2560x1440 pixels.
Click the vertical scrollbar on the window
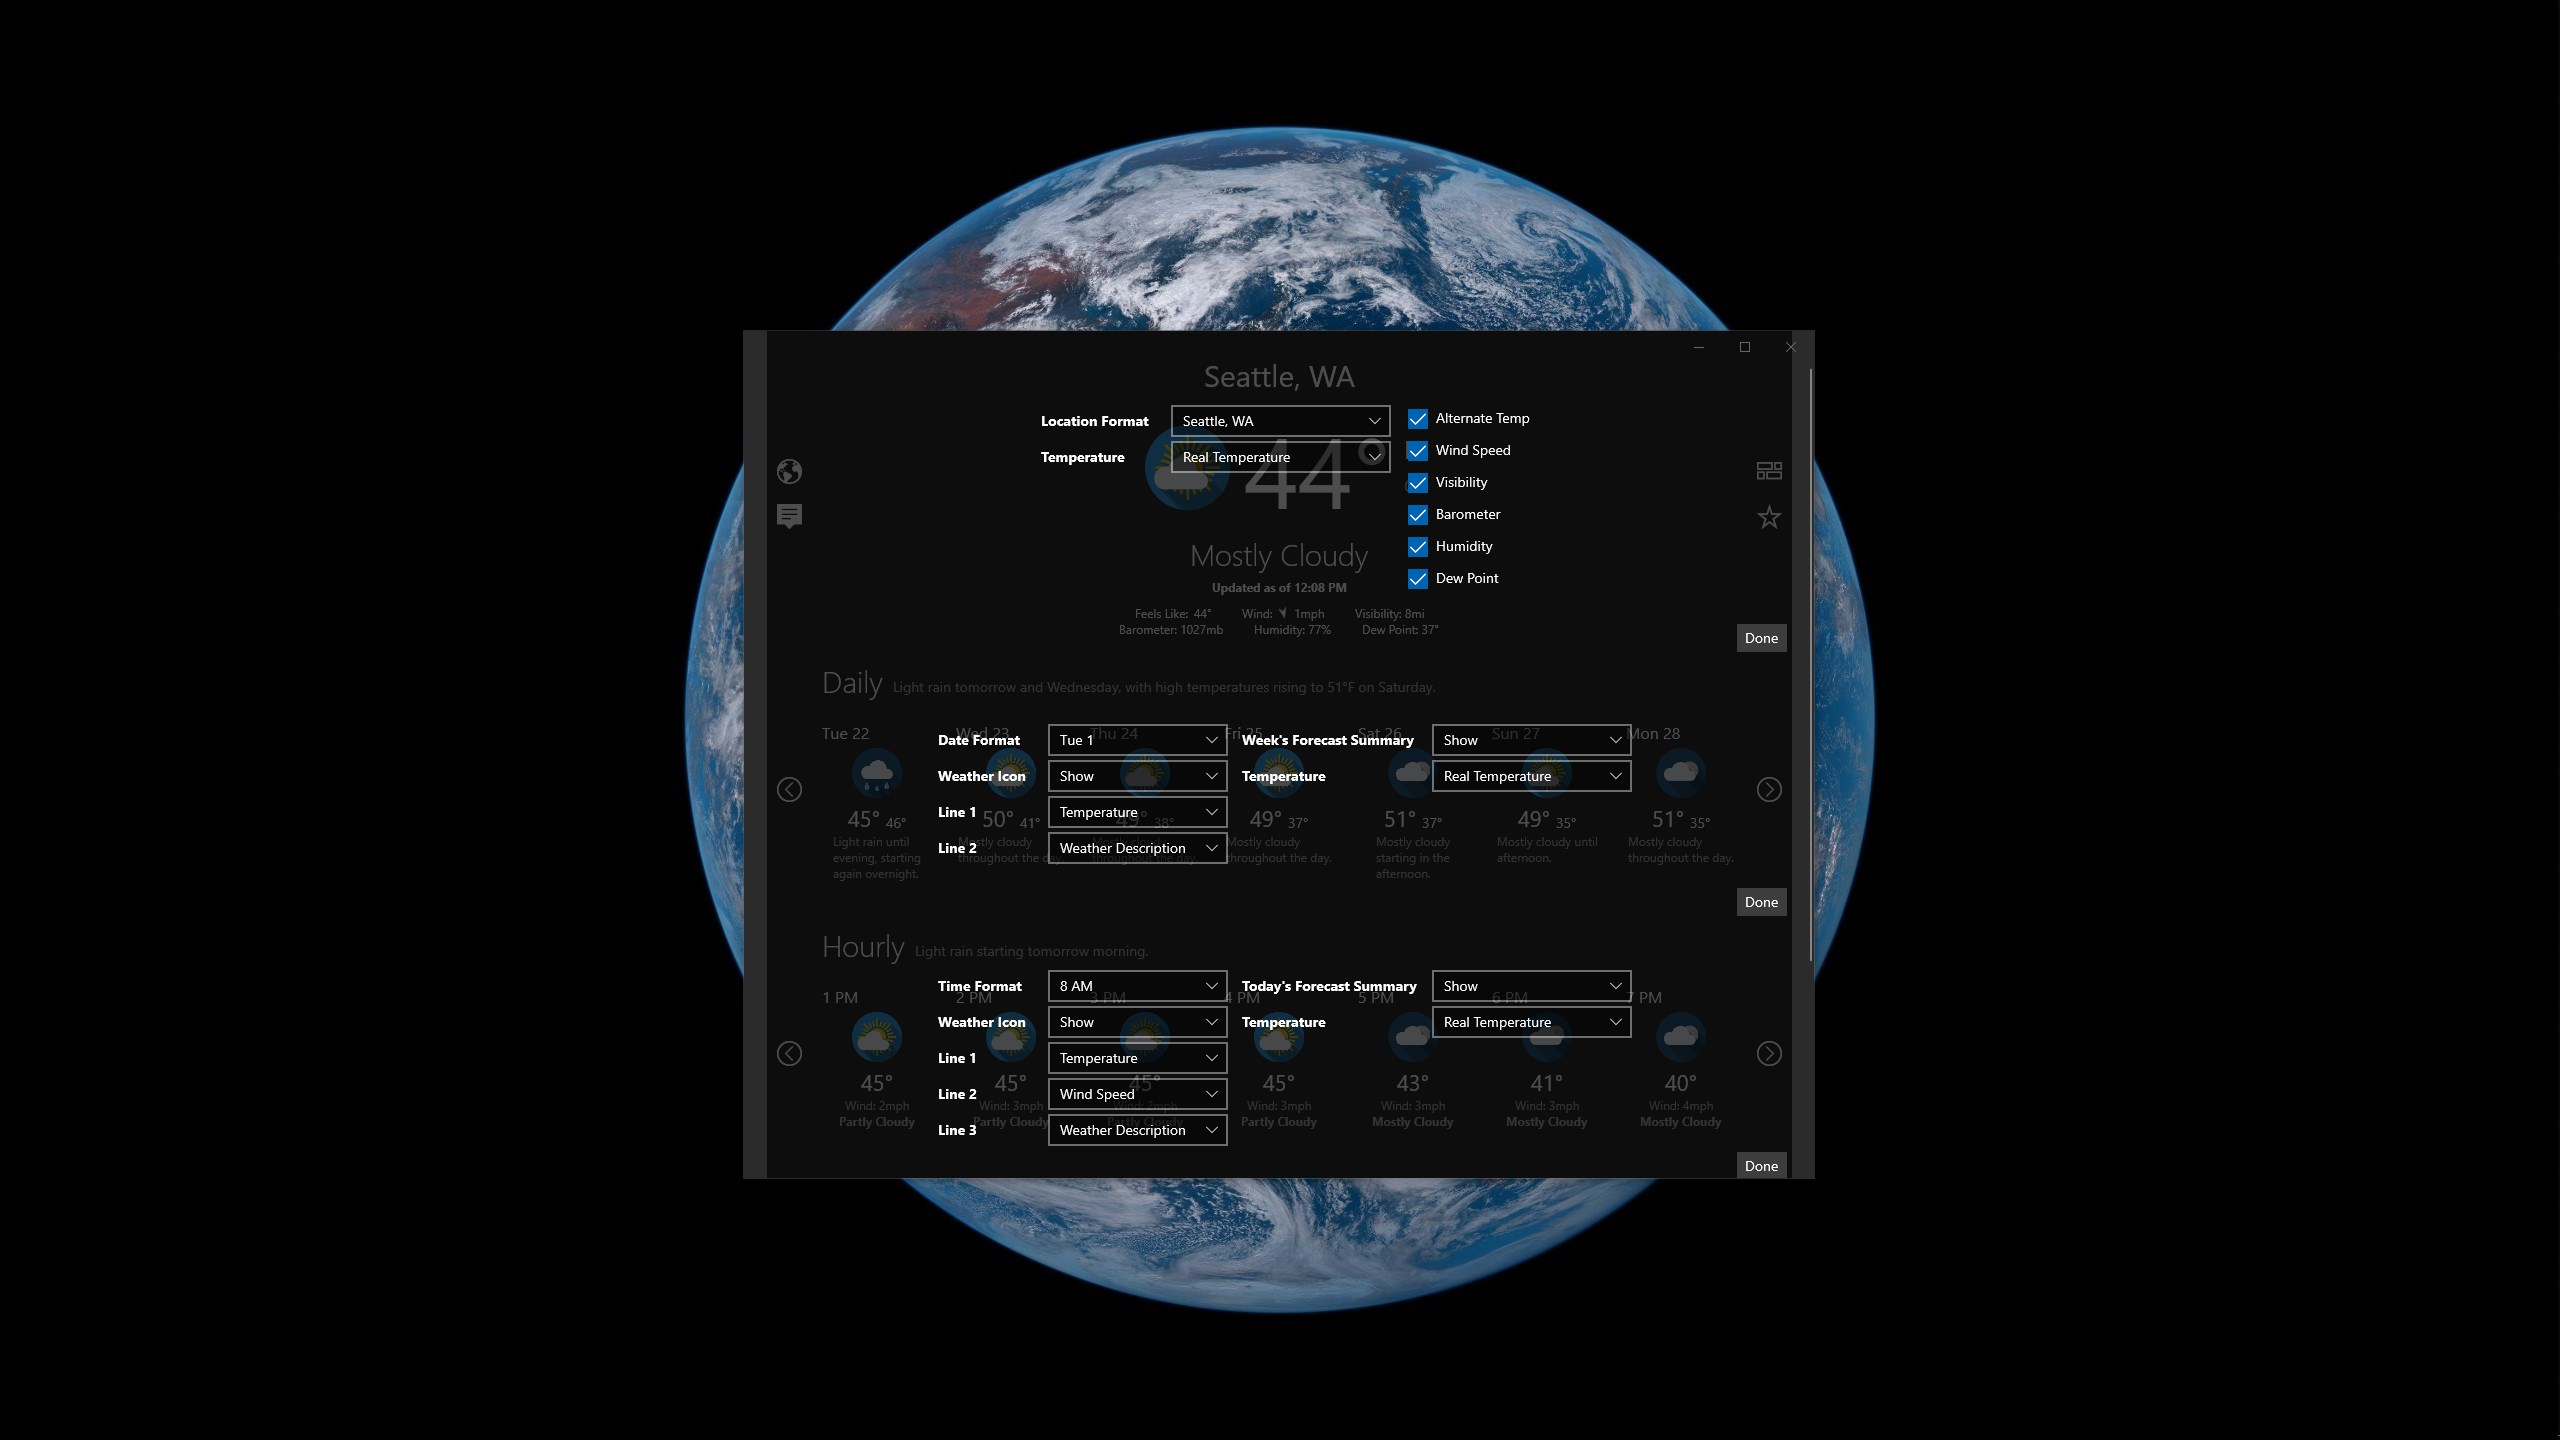[x=1810, y=660]
